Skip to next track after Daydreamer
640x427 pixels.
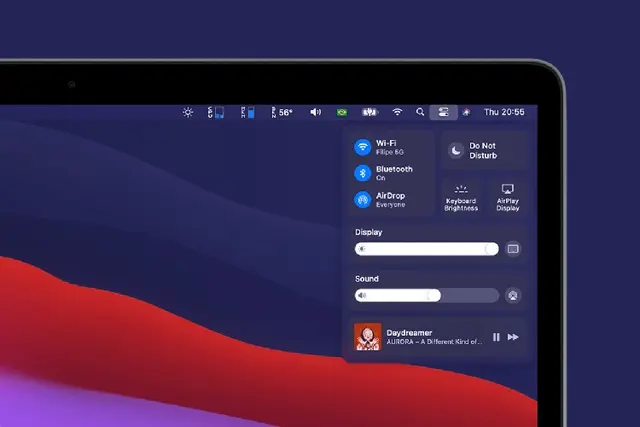point(513,337)
